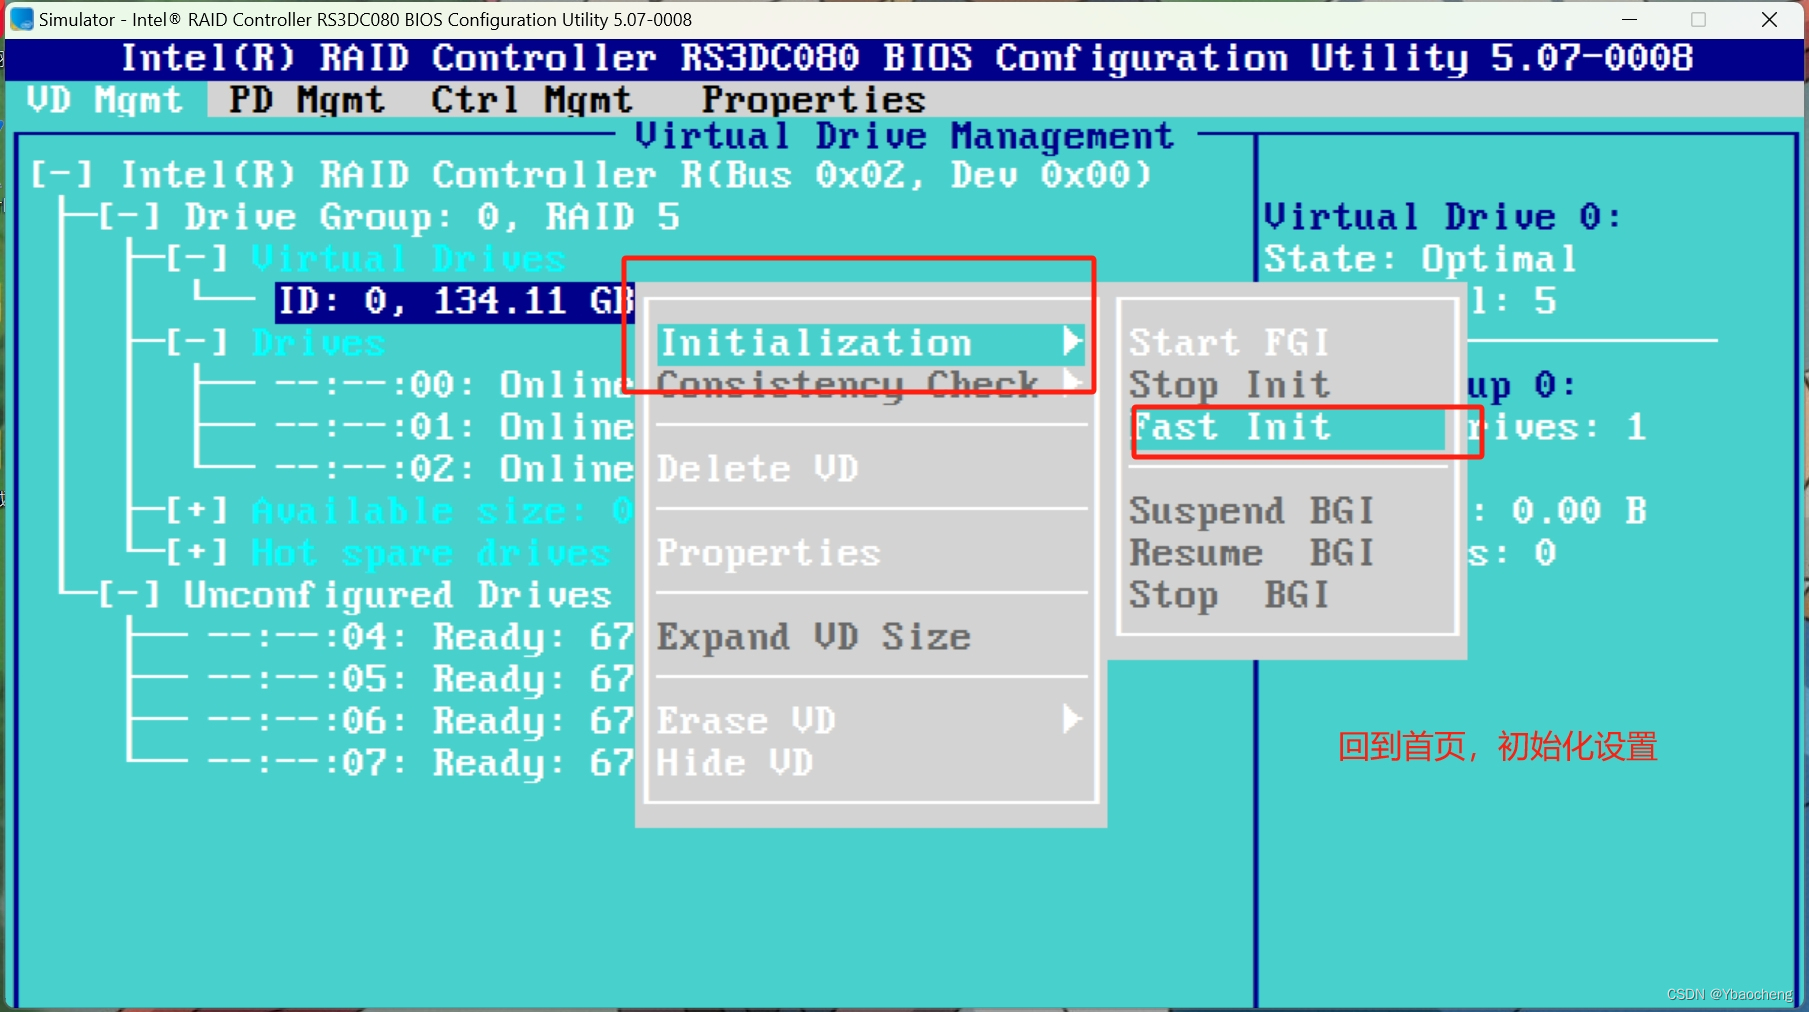
Task: Expand the Available size node
Action: 196,511
